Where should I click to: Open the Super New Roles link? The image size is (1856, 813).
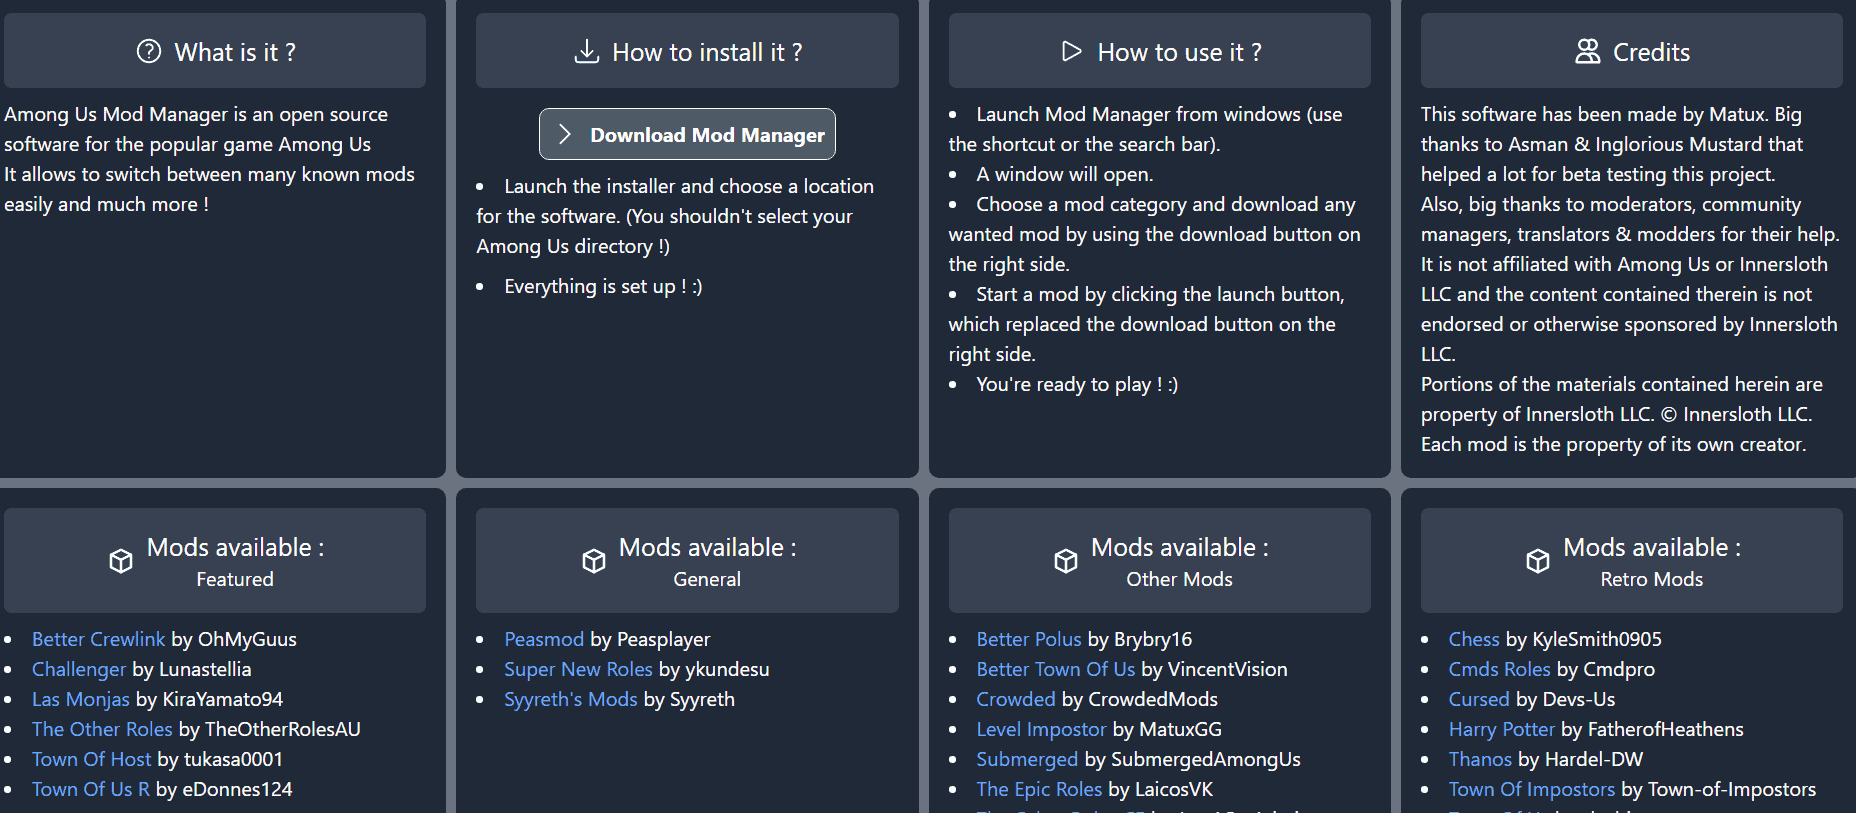(578, 669)
